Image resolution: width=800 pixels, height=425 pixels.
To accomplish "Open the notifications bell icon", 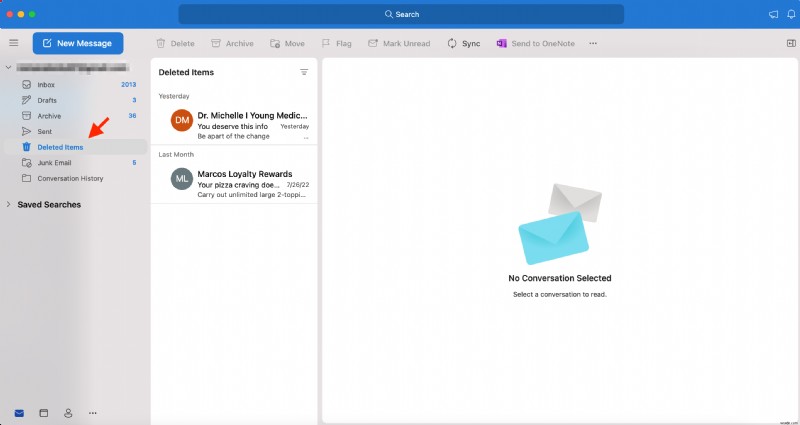I will pos(791,14).
